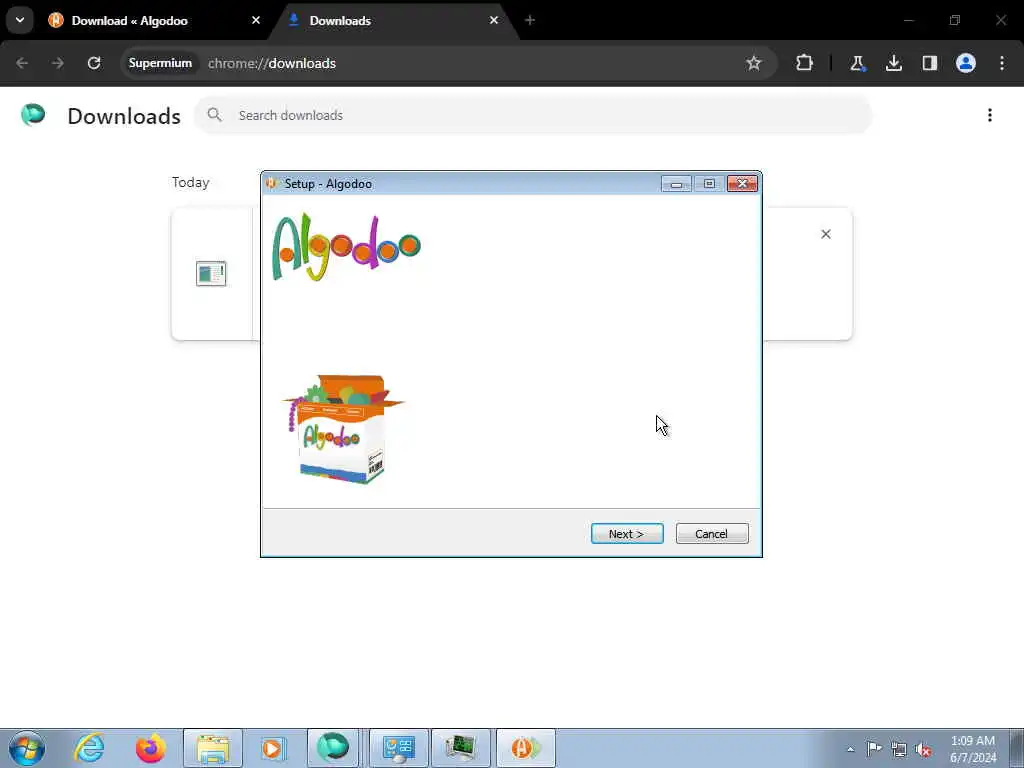Image resolution: width=1024 pixels, height=768 pixels.
Task: Close the Download « Algodoo tab
Action: click(256, 20)
